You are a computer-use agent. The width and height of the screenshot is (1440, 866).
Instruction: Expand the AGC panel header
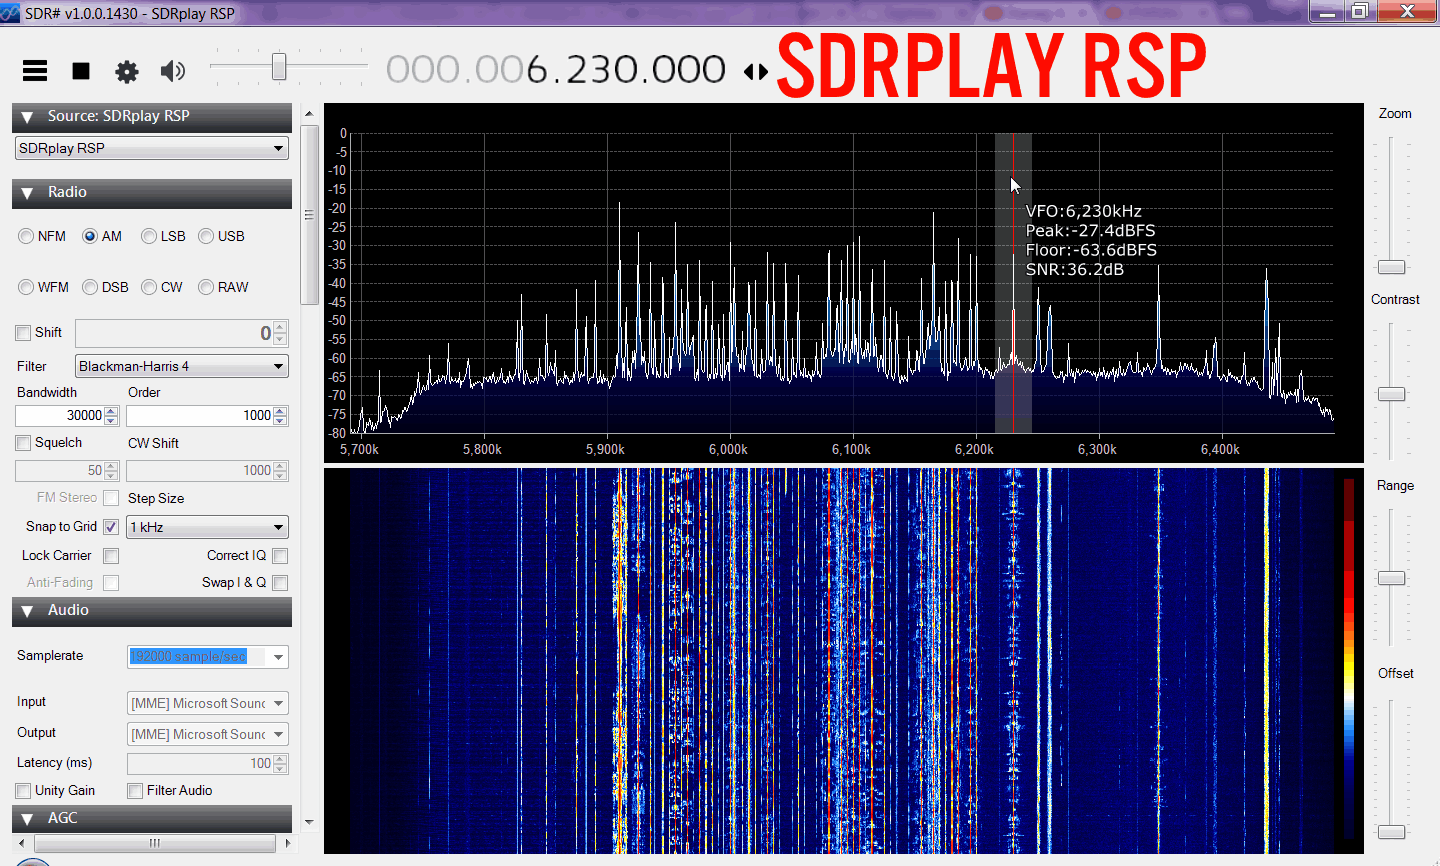pyautogui.click(x=28, y=819)
